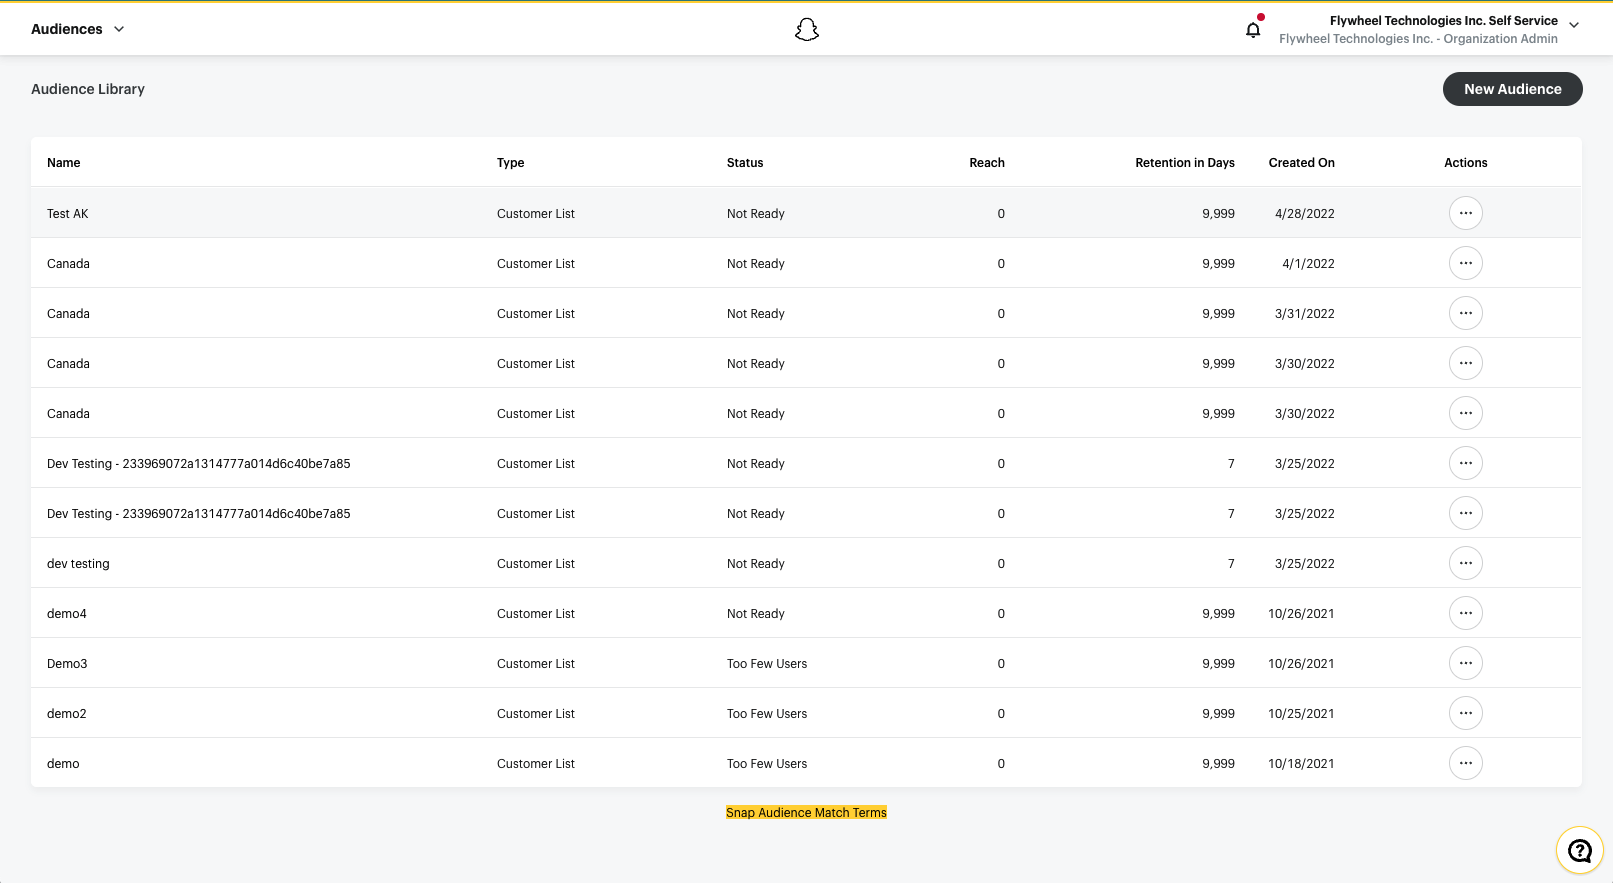Screen dimensions: 1613x883
Task: Click the Too Few Users status for demo2
Action: point(767,714)
